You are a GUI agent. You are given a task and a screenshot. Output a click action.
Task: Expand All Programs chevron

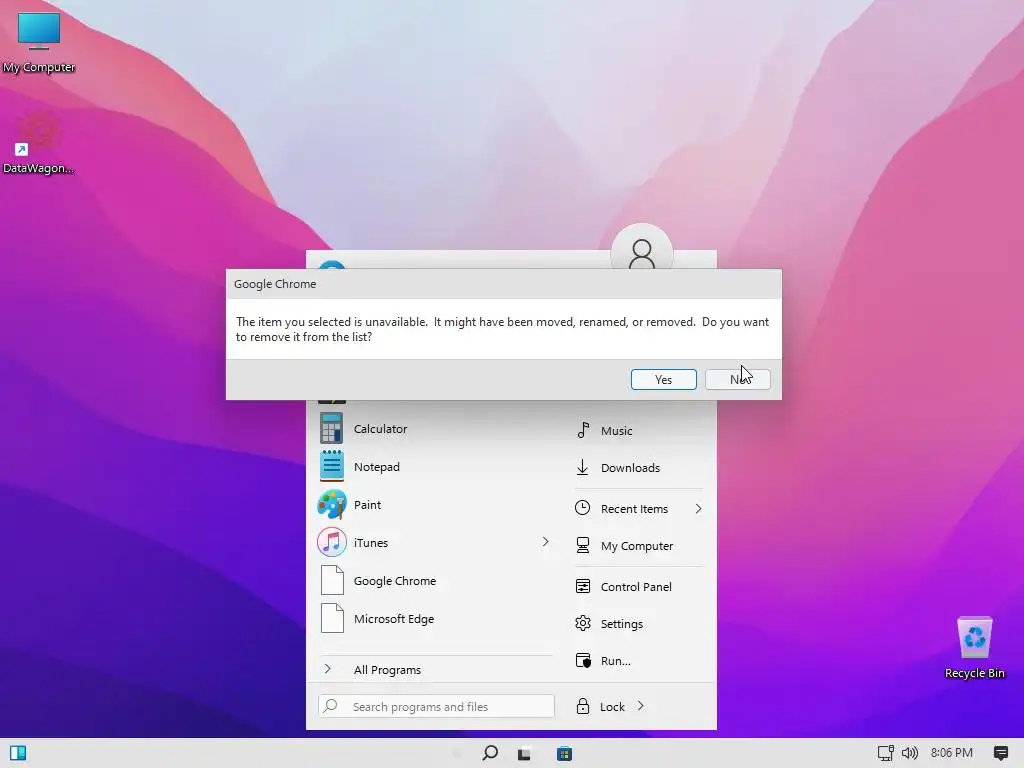click(328, 669)
